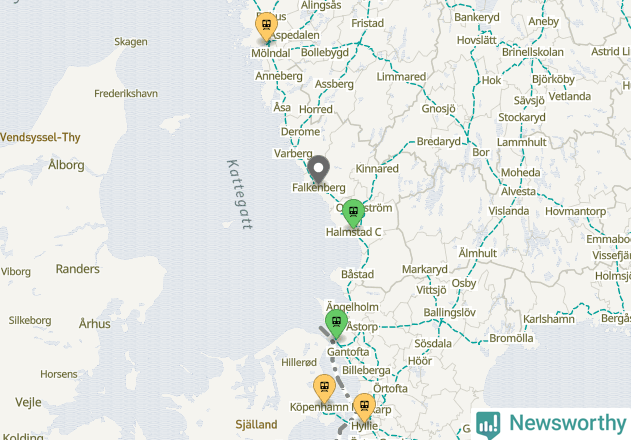
Task: Click the Varberg town label
Action: point(293,153)
